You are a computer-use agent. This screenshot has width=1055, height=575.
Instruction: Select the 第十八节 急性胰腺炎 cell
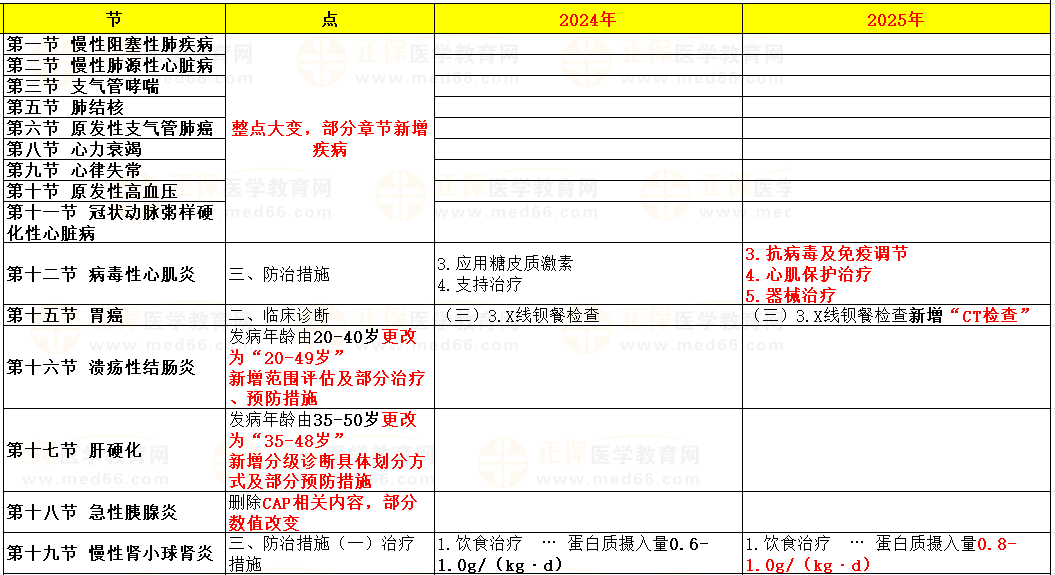114,513
